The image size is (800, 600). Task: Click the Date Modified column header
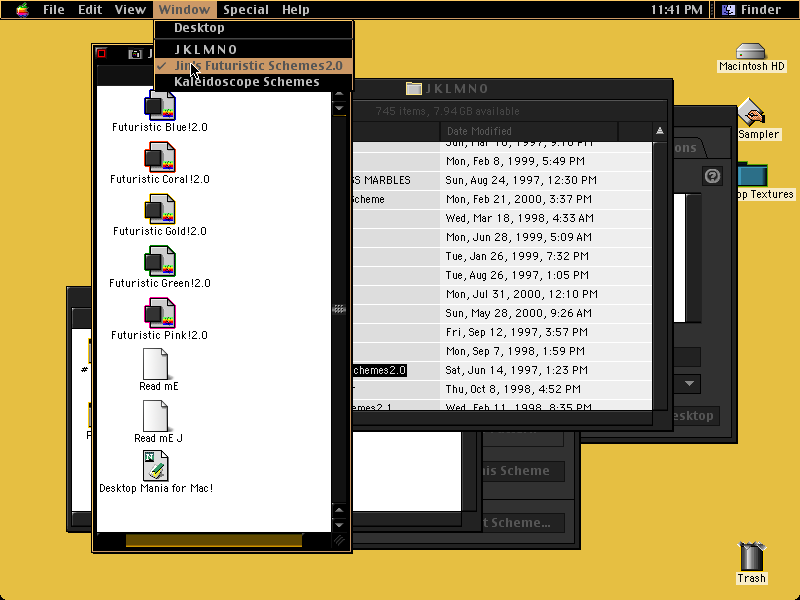(529, 131)
